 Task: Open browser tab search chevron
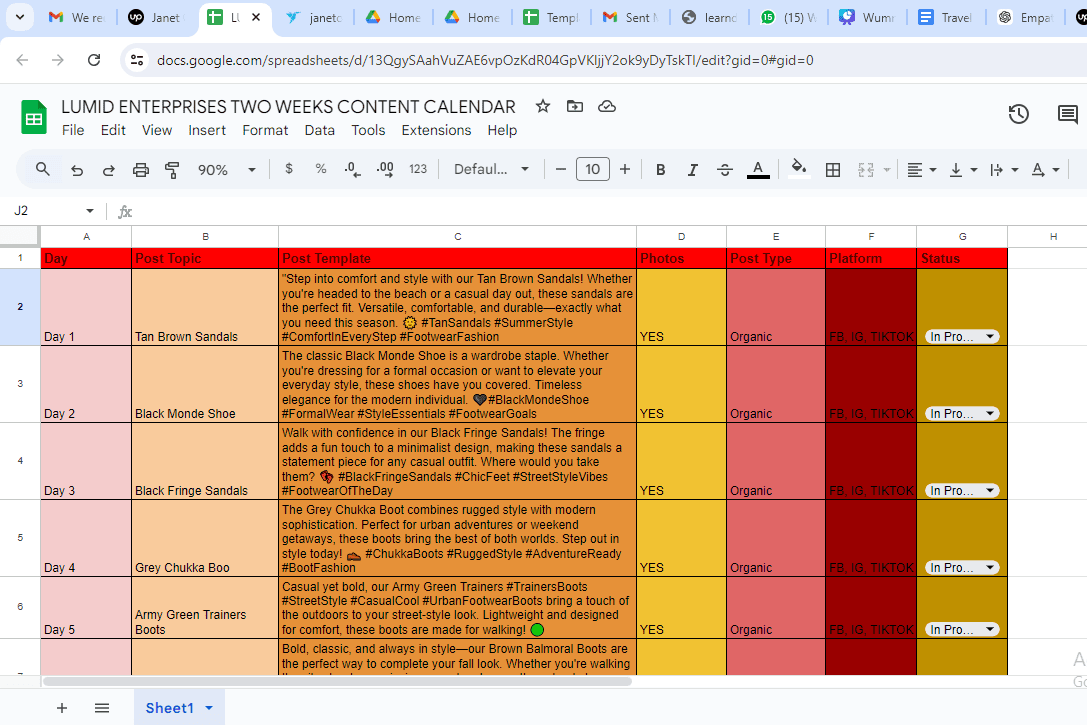(x=20, y=17)
